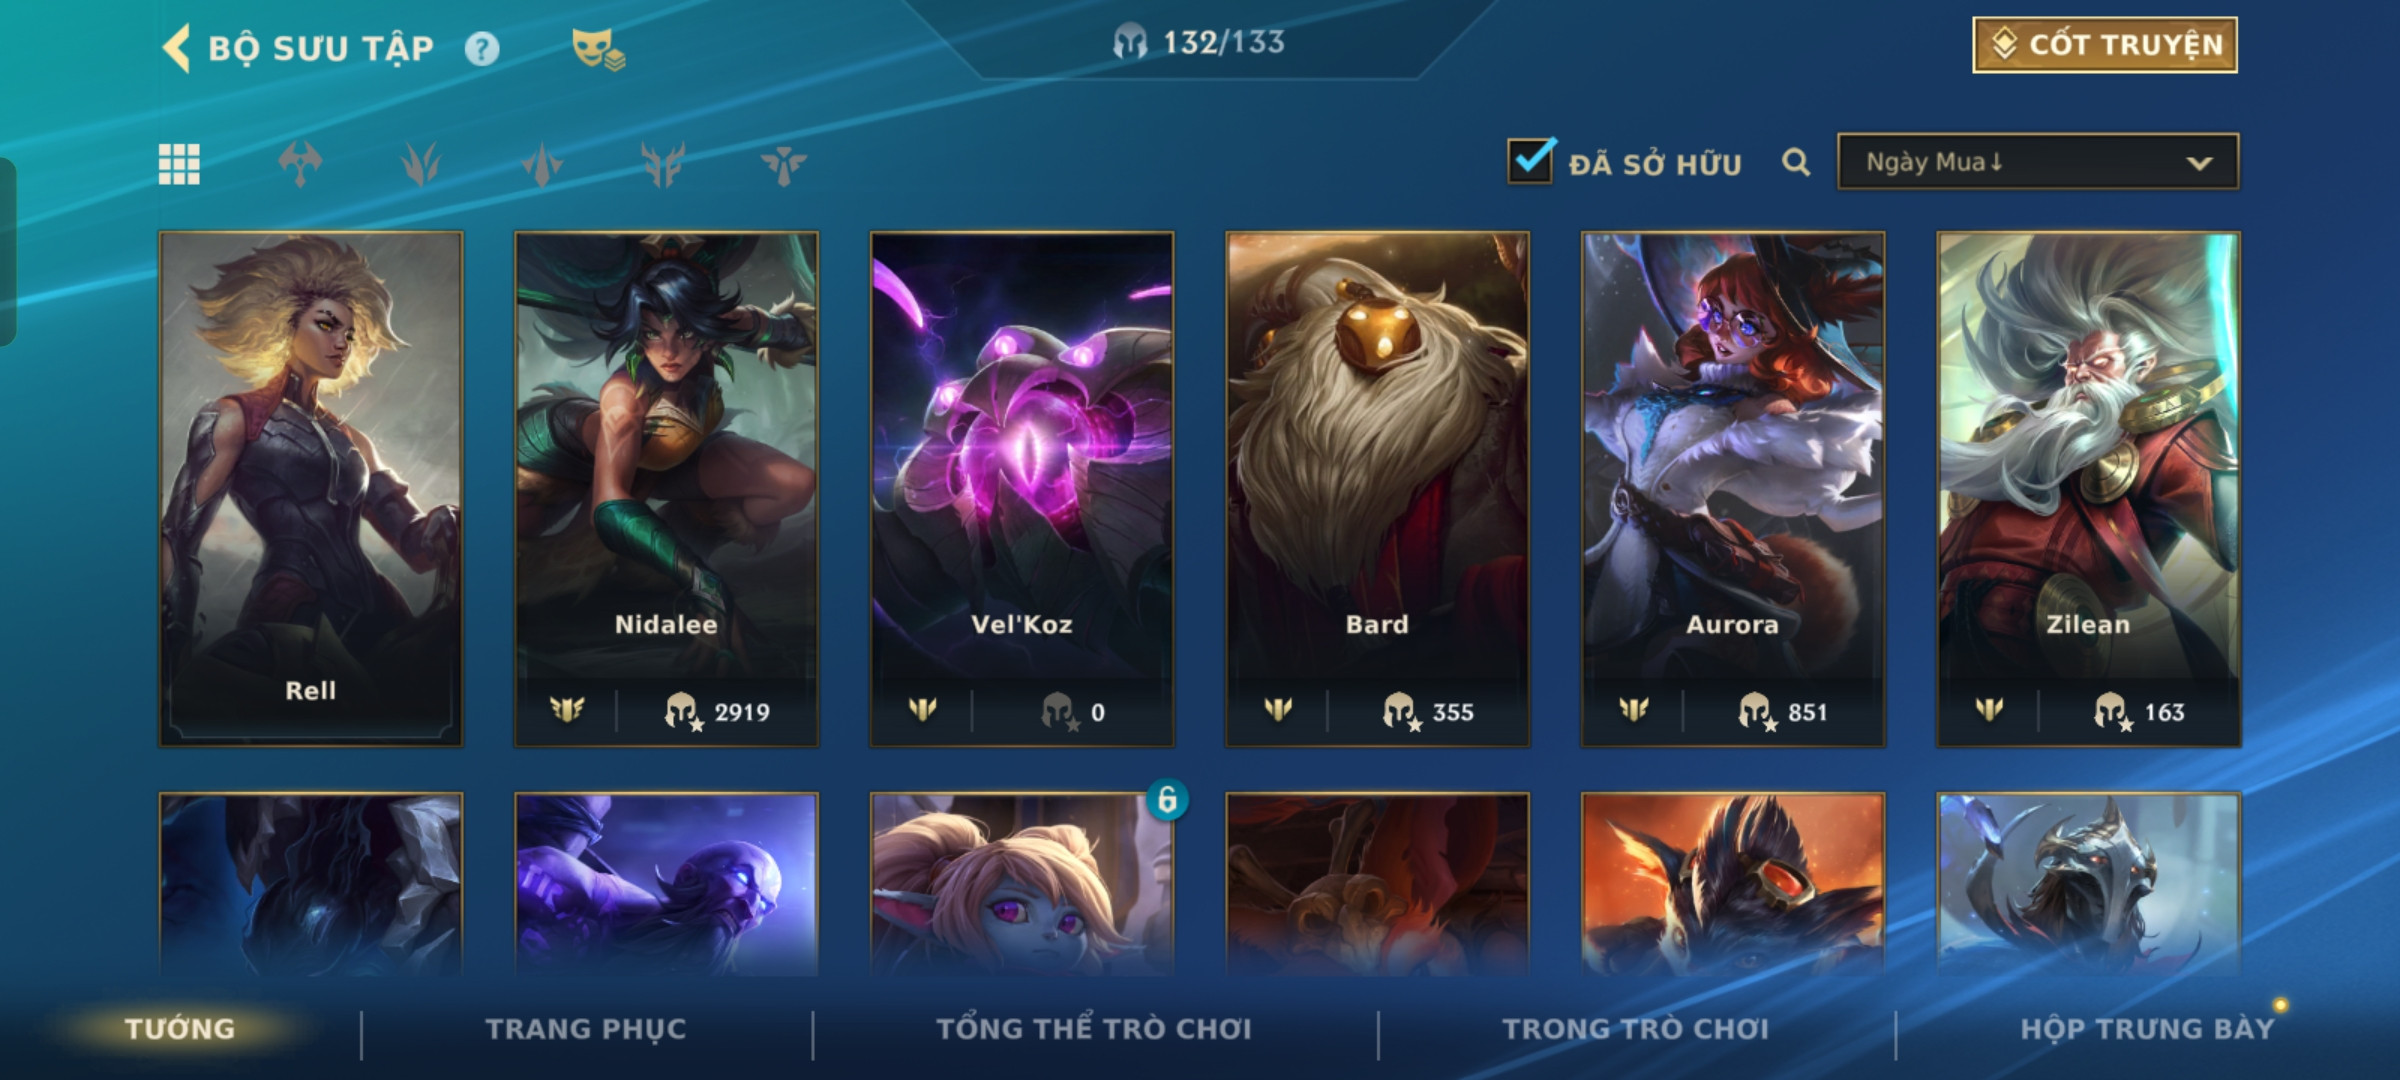Open the Ngày Mua sort dropdown
This screenshot has height=1080, width=2400.
(x=2038, y=162)
